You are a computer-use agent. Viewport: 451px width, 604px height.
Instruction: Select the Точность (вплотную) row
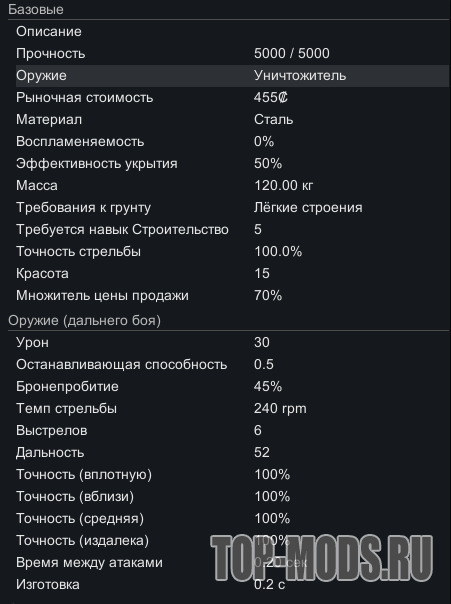232,475
